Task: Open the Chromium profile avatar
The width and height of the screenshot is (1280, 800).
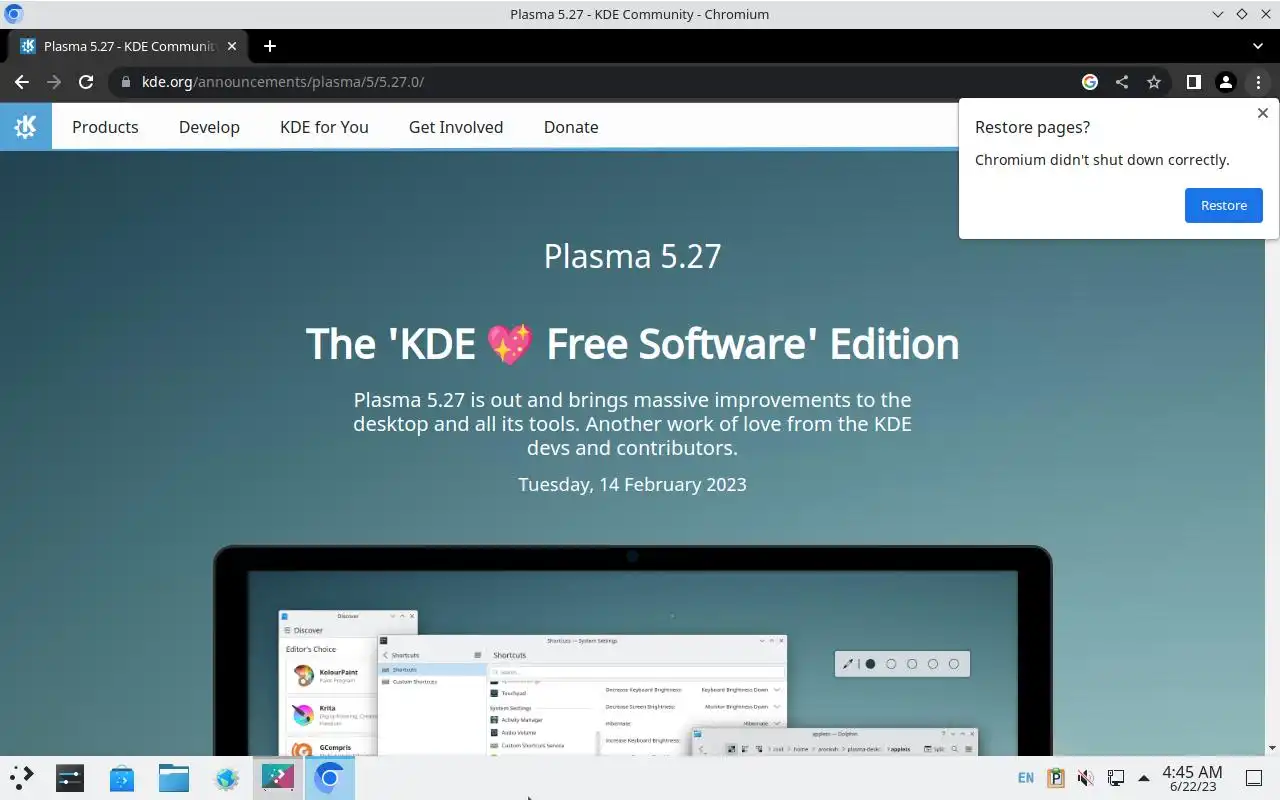Action: pyautogui.click(x=1225, y=82)
